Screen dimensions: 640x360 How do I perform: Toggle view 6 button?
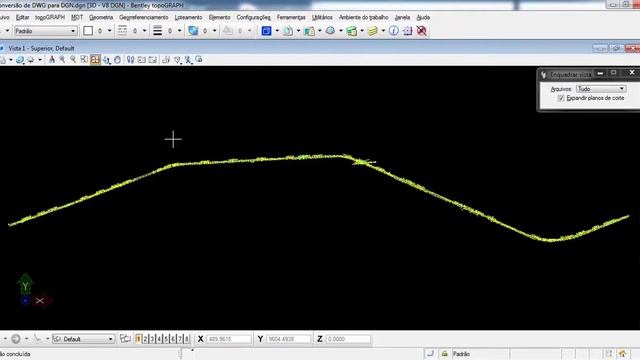173,339
